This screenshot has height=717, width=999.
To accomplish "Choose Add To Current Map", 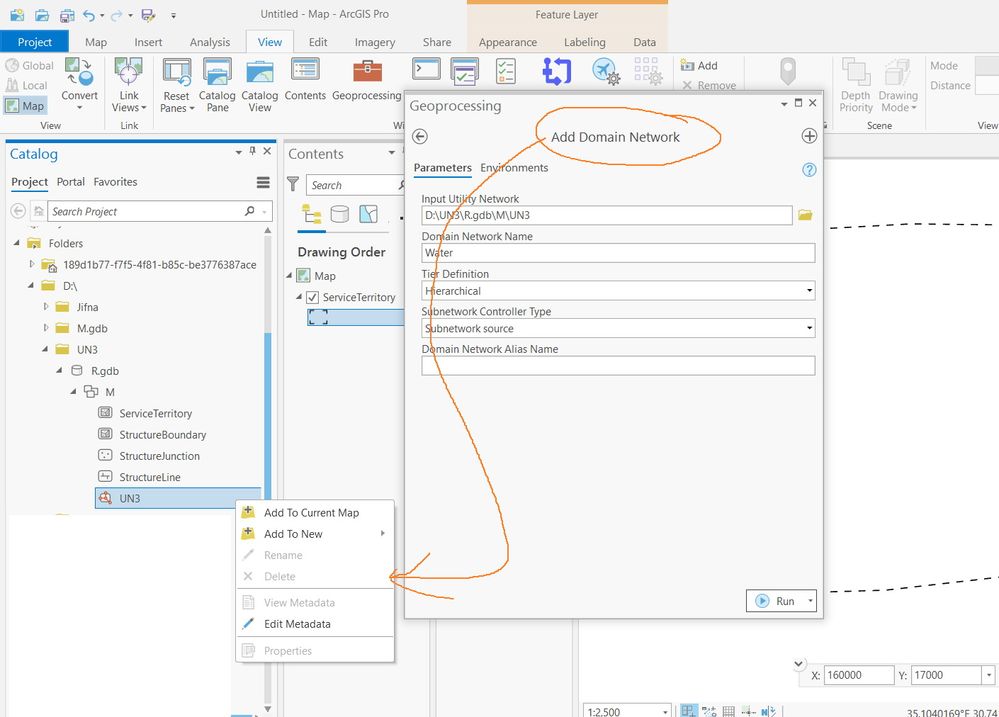I will [311, 513].
